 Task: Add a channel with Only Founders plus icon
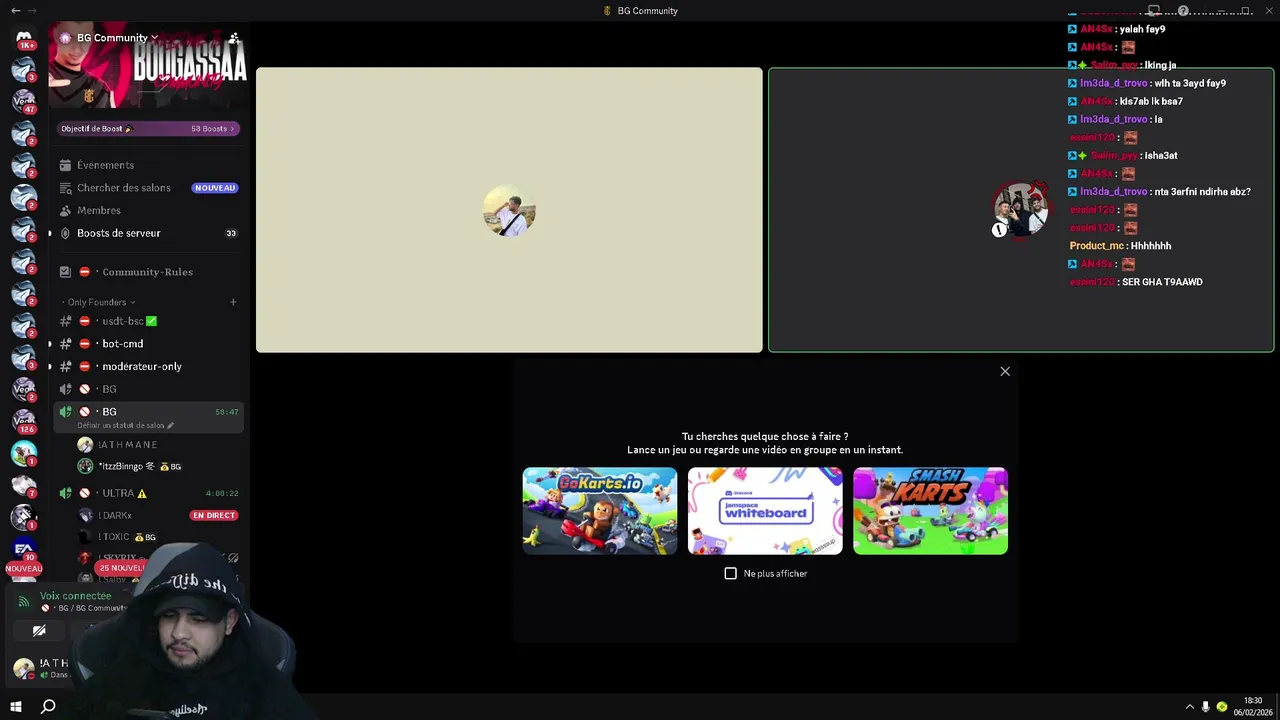pyautogui.click(x=233, y=302)
